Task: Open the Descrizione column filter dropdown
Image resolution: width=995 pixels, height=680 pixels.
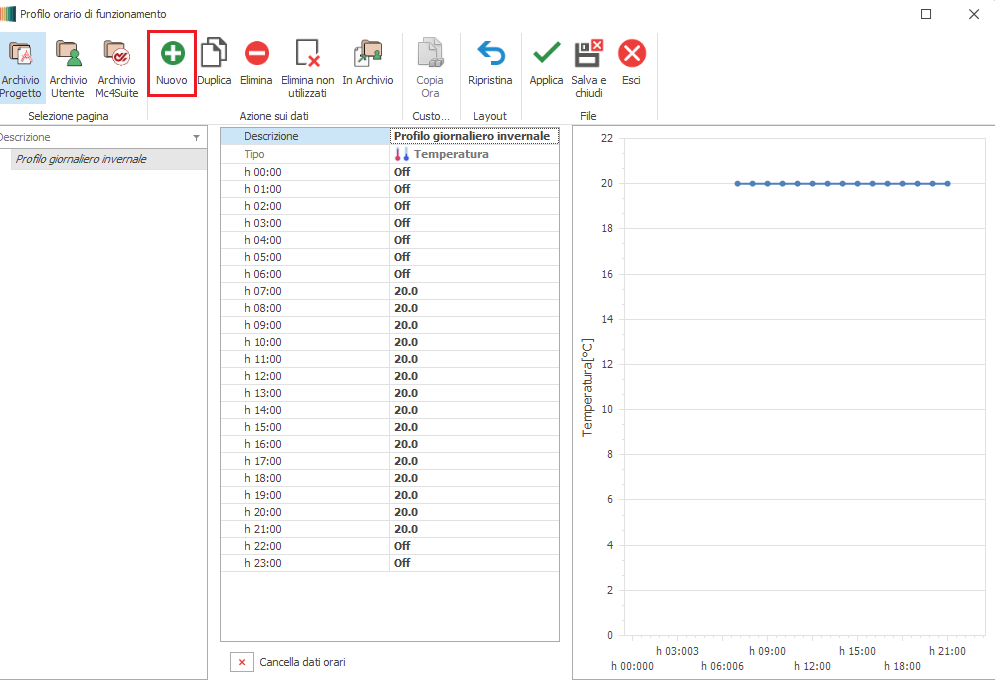Action: click(196, 138)
